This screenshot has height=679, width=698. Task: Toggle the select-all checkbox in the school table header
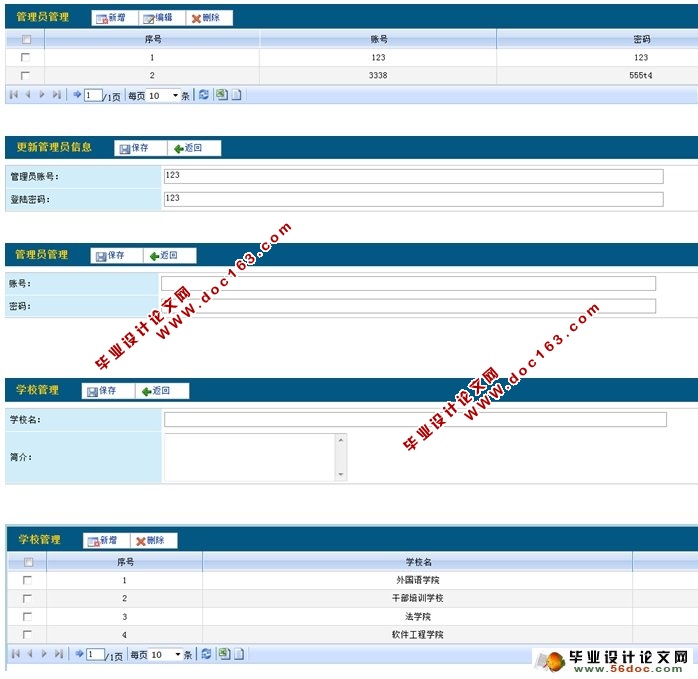pyautogui.click(x=28, y=562)
